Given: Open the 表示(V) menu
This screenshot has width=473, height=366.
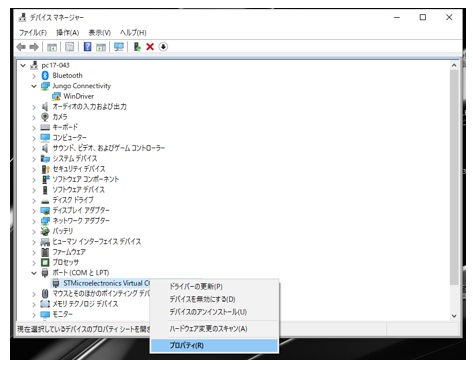Looking at the screenshot, I should (99, 33).
